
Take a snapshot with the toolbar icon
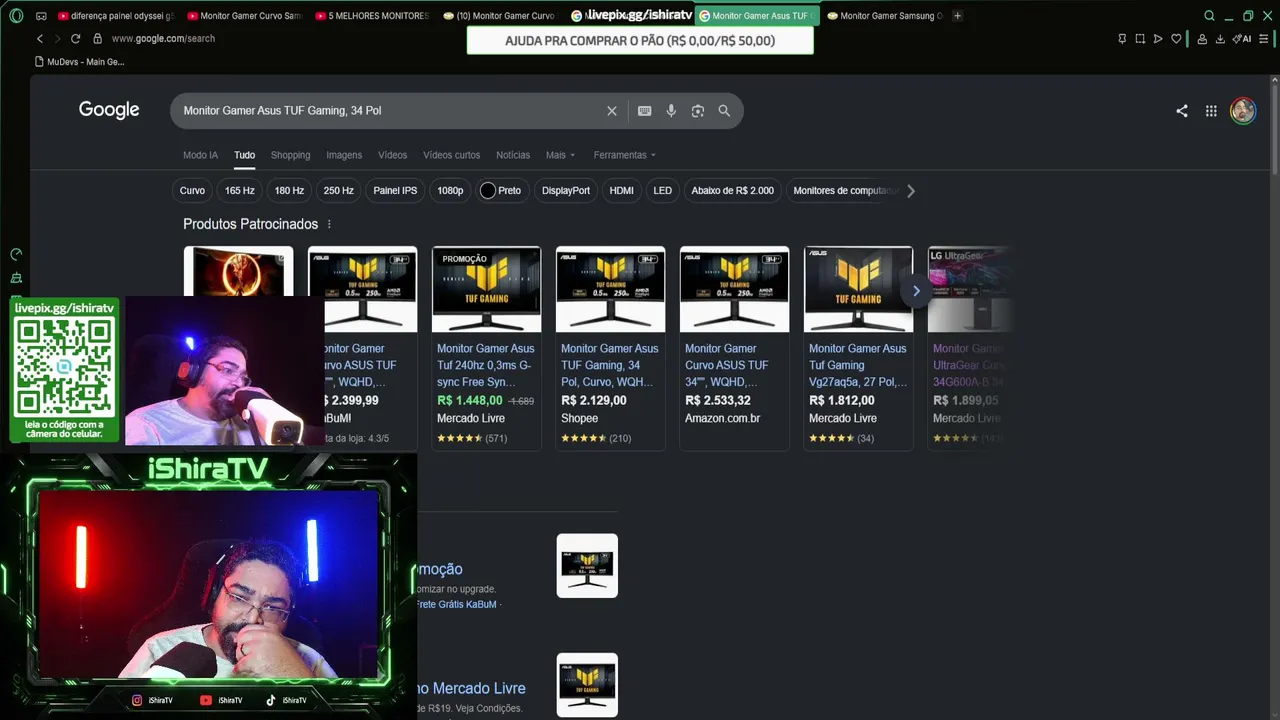pyautogui.click(x=1140, y=39)
